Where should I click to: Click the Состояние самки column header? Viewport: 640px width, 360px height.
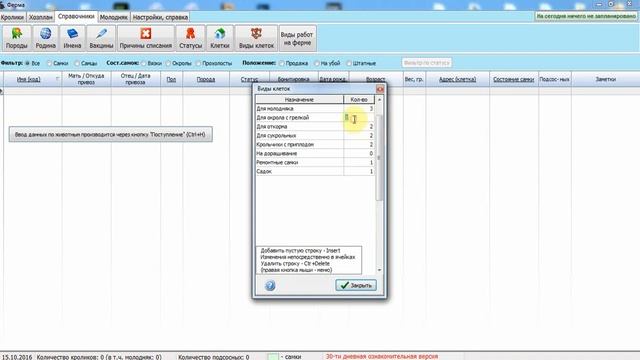pos(513,79)
